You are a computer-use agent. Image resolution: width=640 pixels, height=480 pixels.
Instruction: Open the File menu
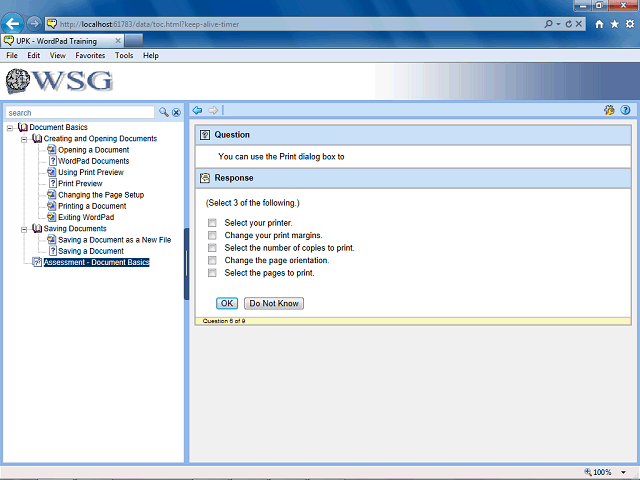pyautogui.click(x=12, y=56)
